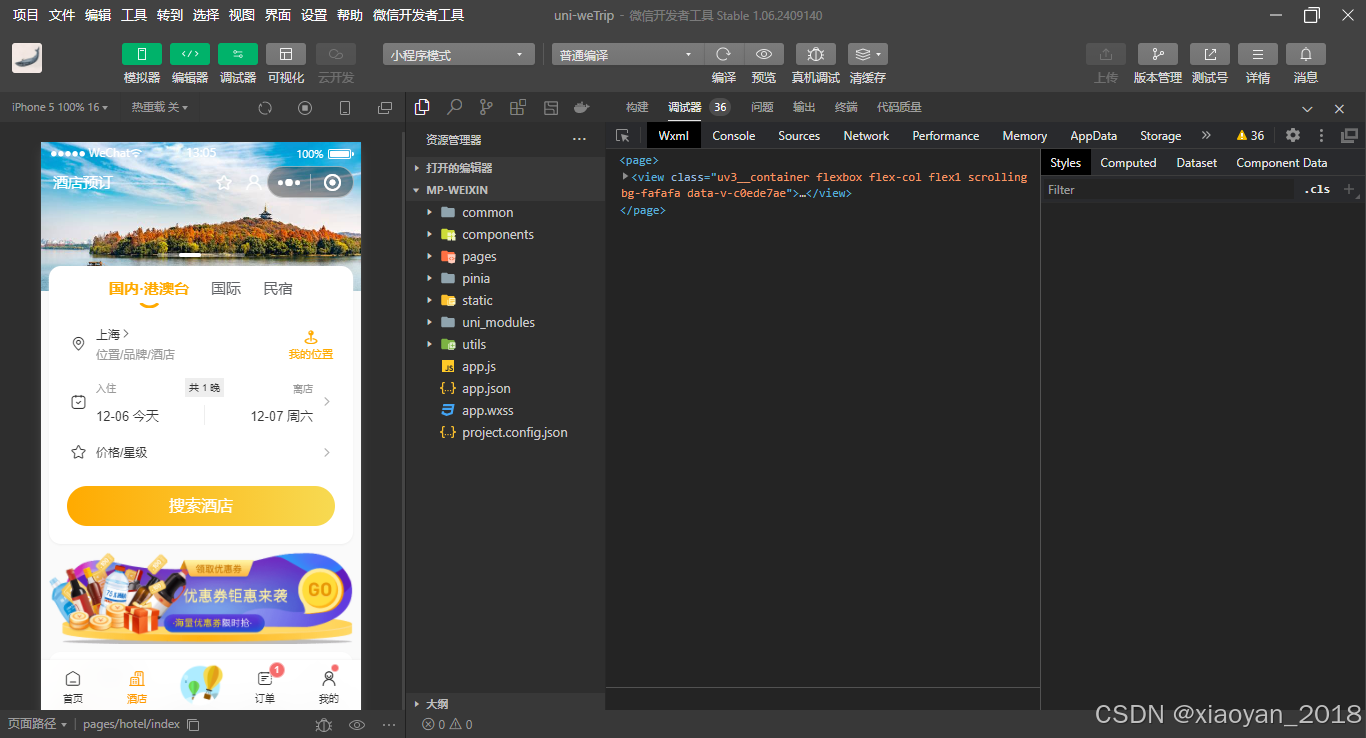The width and height of the screenshot is (1366, 738).
Task: Toggle the .cls class editor
Action: (x=1317, y=189)
